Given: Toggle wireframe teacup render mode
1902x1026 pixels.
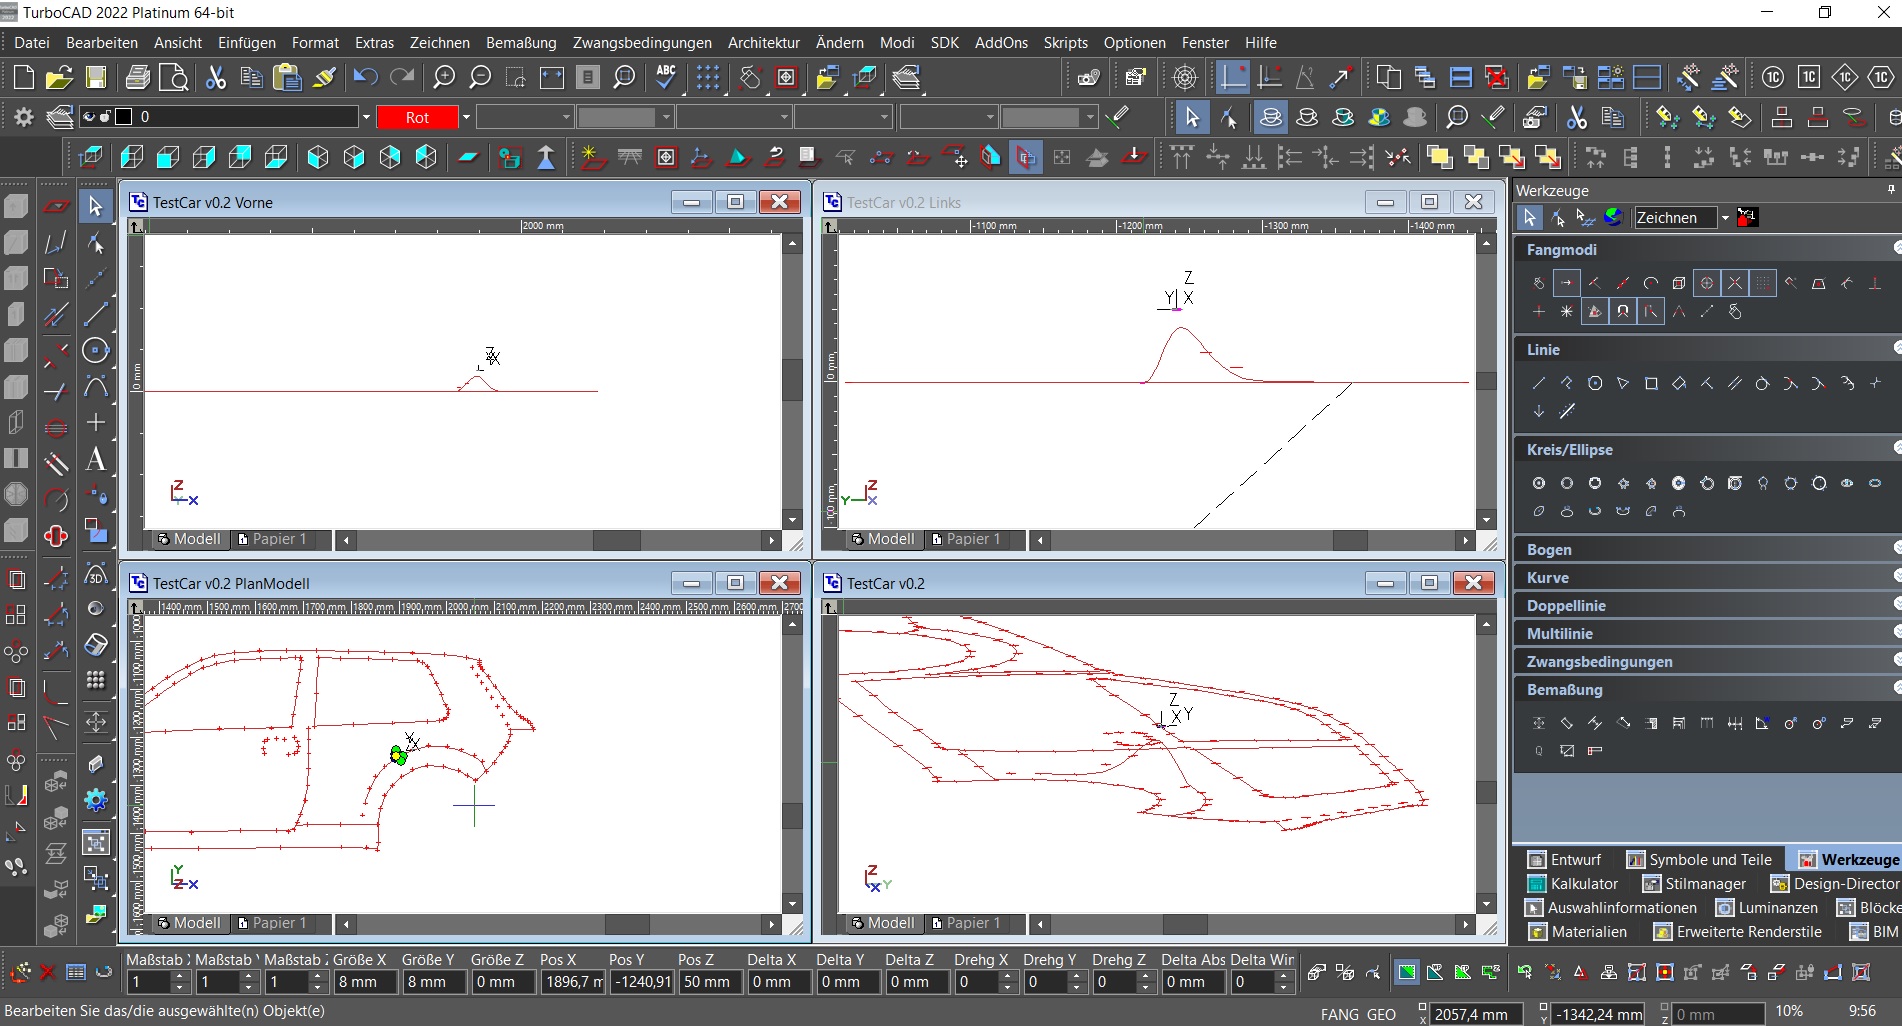Looking at the screenshot, I should coord(1271,117).
